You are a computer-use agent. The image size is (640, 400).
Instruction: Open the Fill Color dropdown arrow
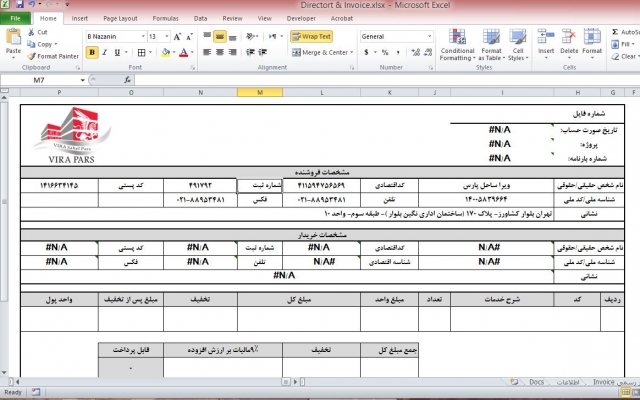174,52
